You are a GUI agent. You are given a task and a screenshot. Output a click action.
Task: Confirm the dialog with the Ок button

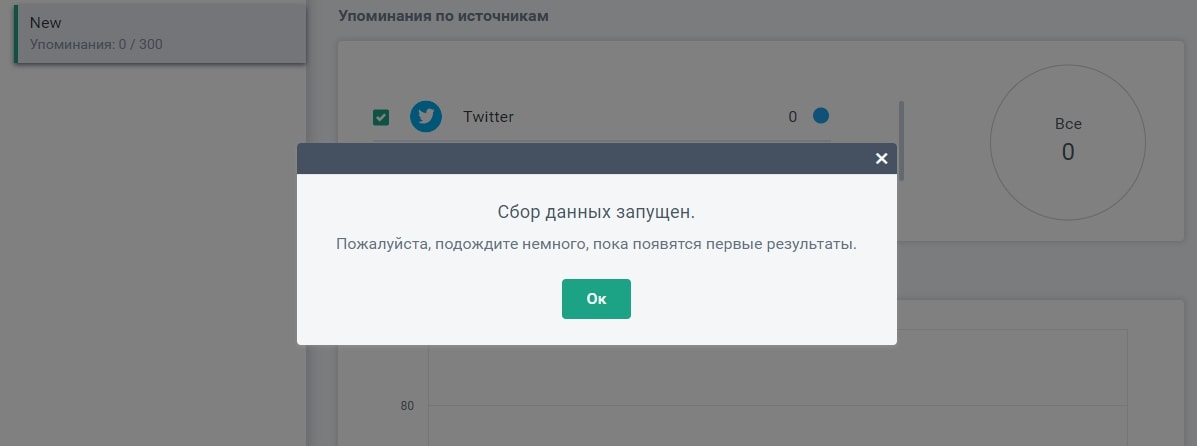click(596, 299)
